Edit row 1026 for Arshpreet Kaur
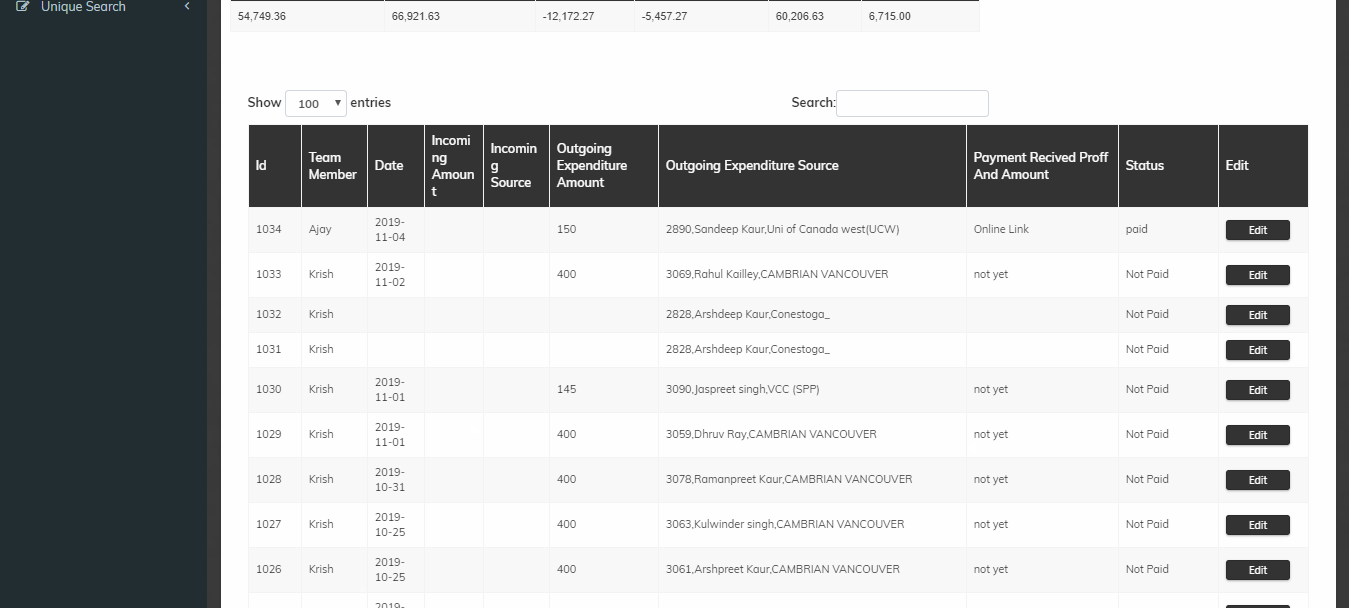Viewport: 1349px width, 608px height. click(1257, 570)
